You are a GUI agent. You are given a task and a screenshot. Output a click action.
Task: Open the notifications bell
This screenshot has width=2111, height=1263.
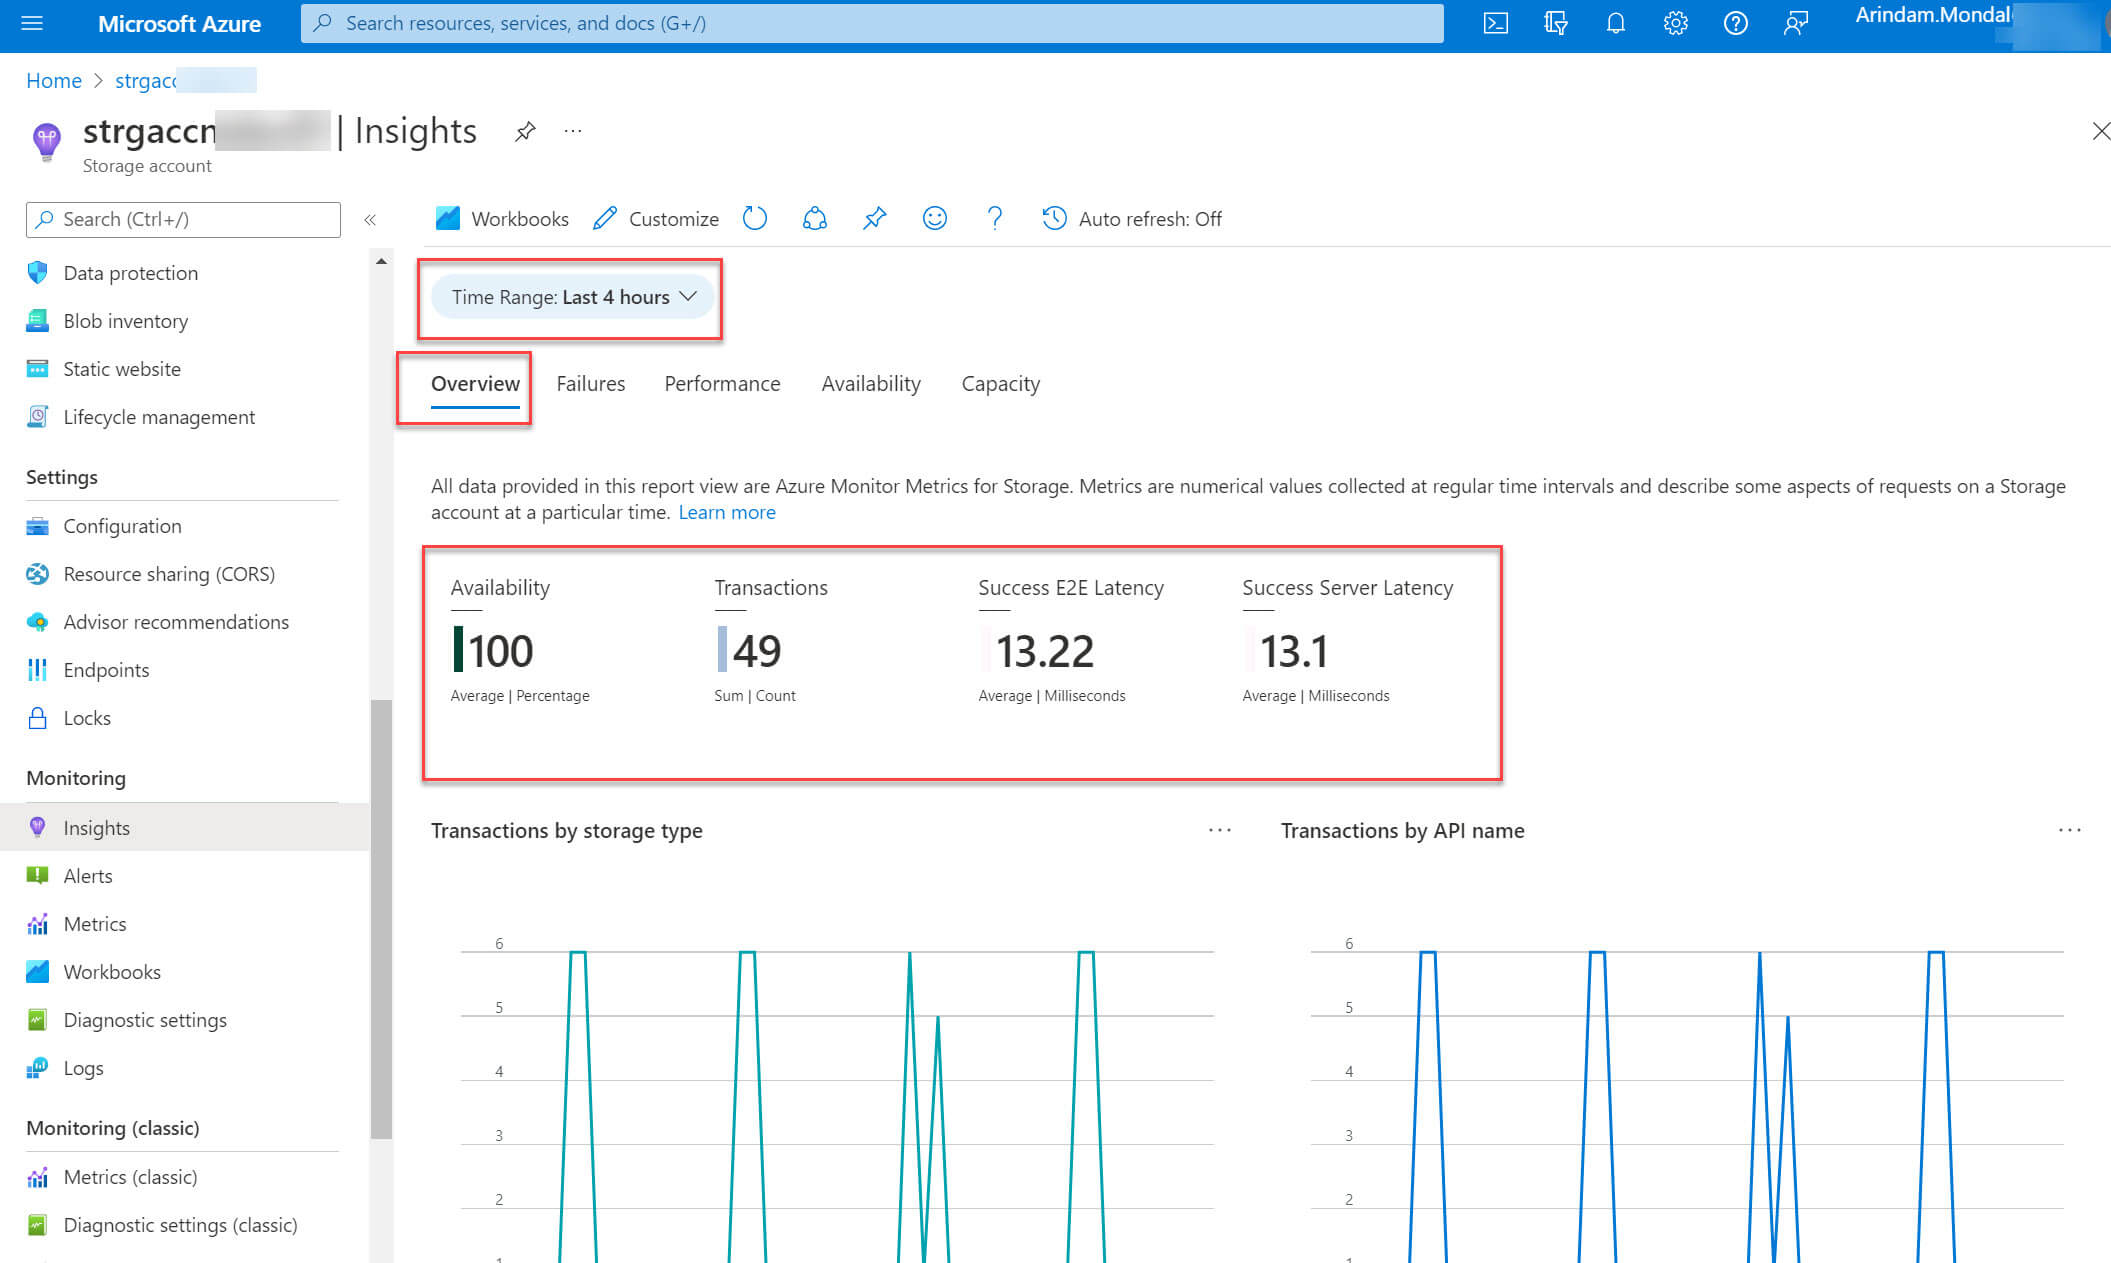[1615, 23]
